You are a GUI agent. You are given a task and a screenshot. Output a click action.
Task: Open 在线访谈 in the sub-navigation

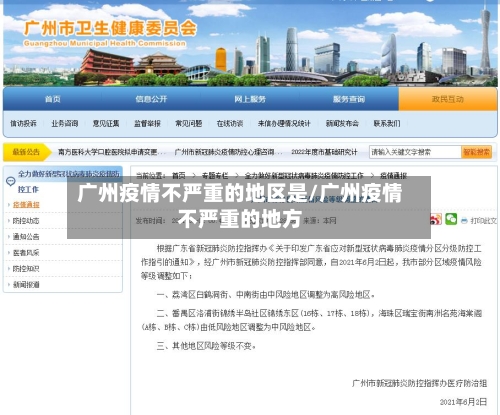(x=230, y=123)
